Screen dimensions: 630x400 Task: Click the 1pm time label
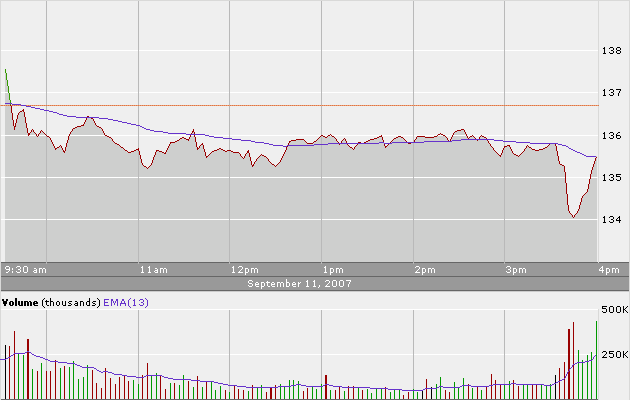coord(333,270)
